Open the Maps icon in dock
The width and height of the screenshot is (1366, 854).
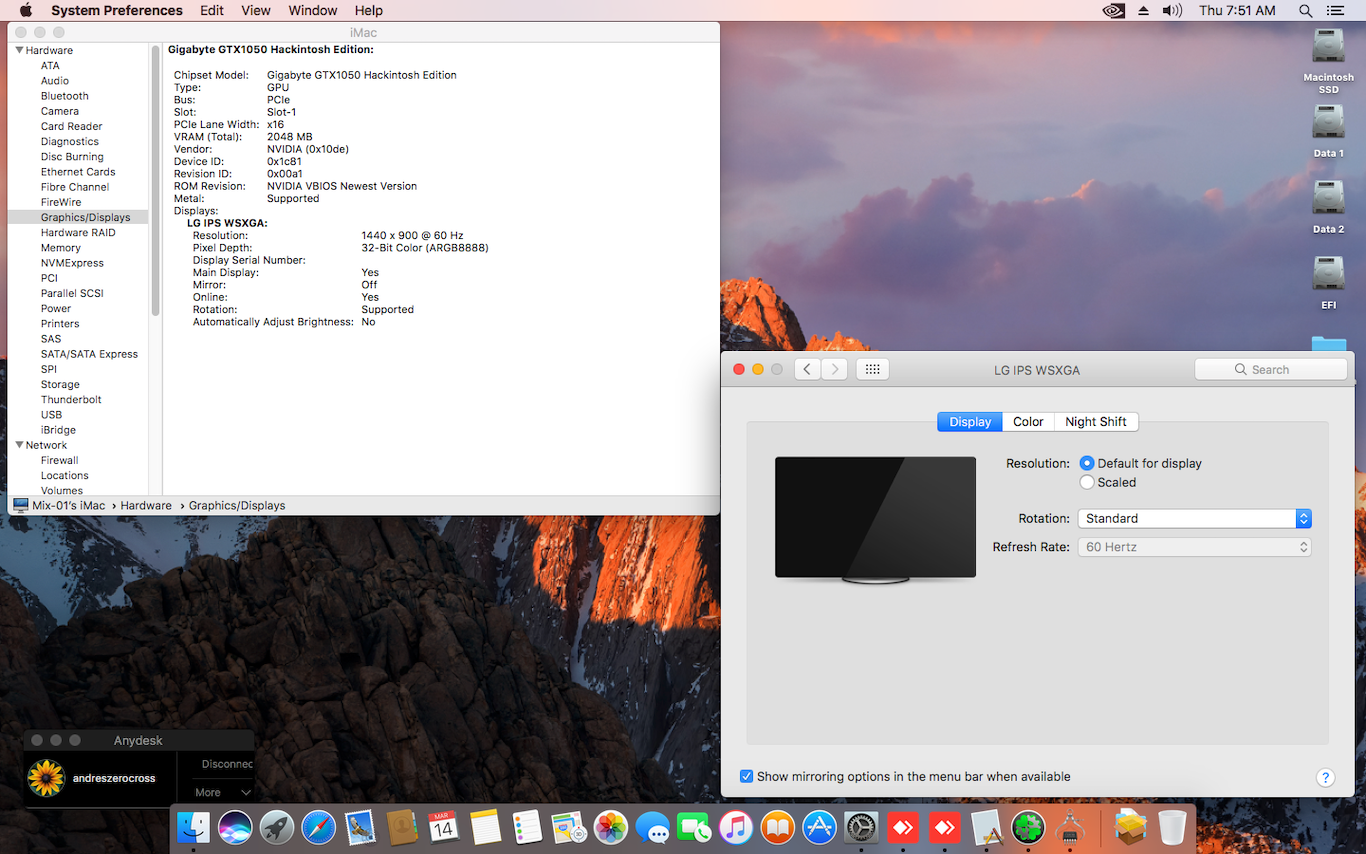pyautogui.click(x=569, y=827)
